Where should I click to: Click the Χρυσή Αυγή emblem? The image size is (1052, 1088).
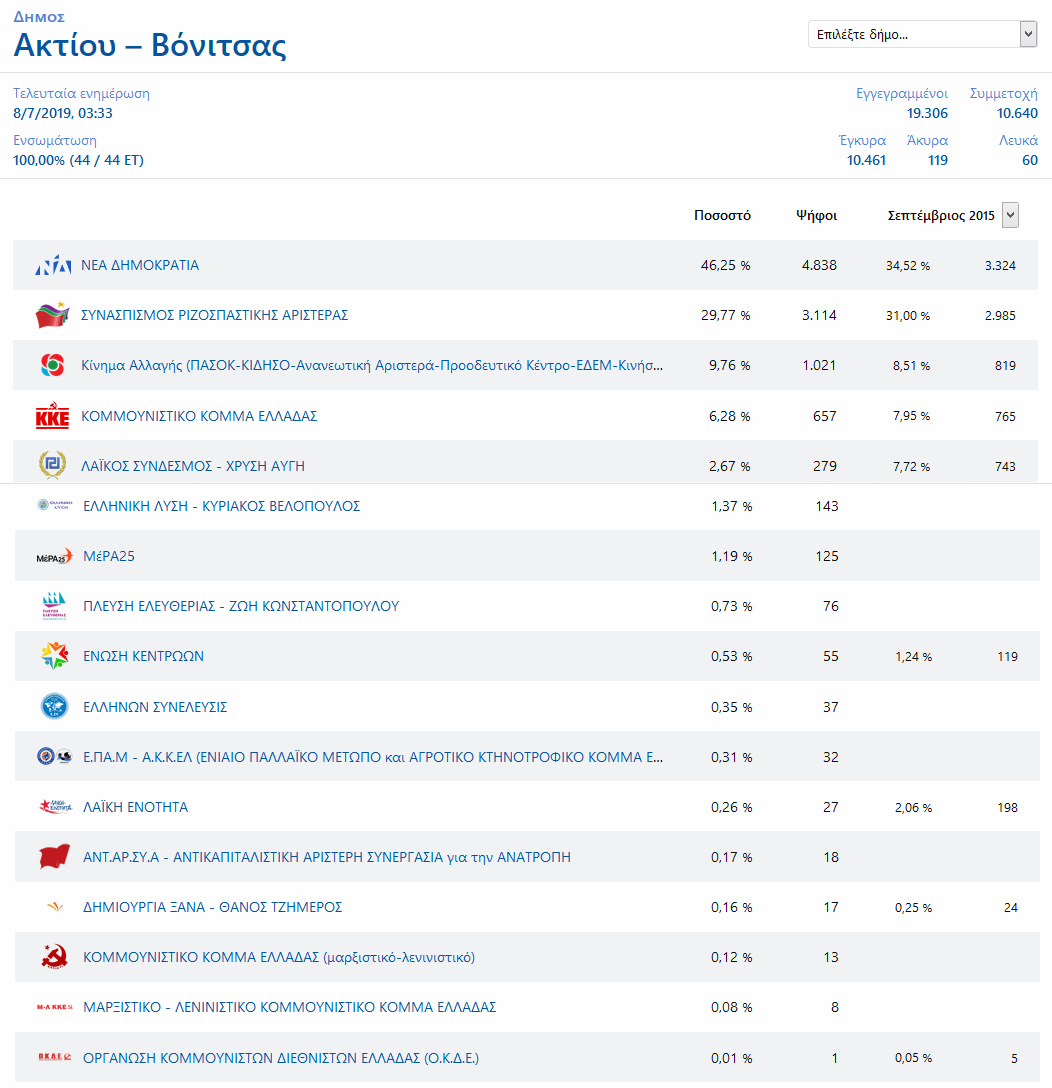point(53,465)
